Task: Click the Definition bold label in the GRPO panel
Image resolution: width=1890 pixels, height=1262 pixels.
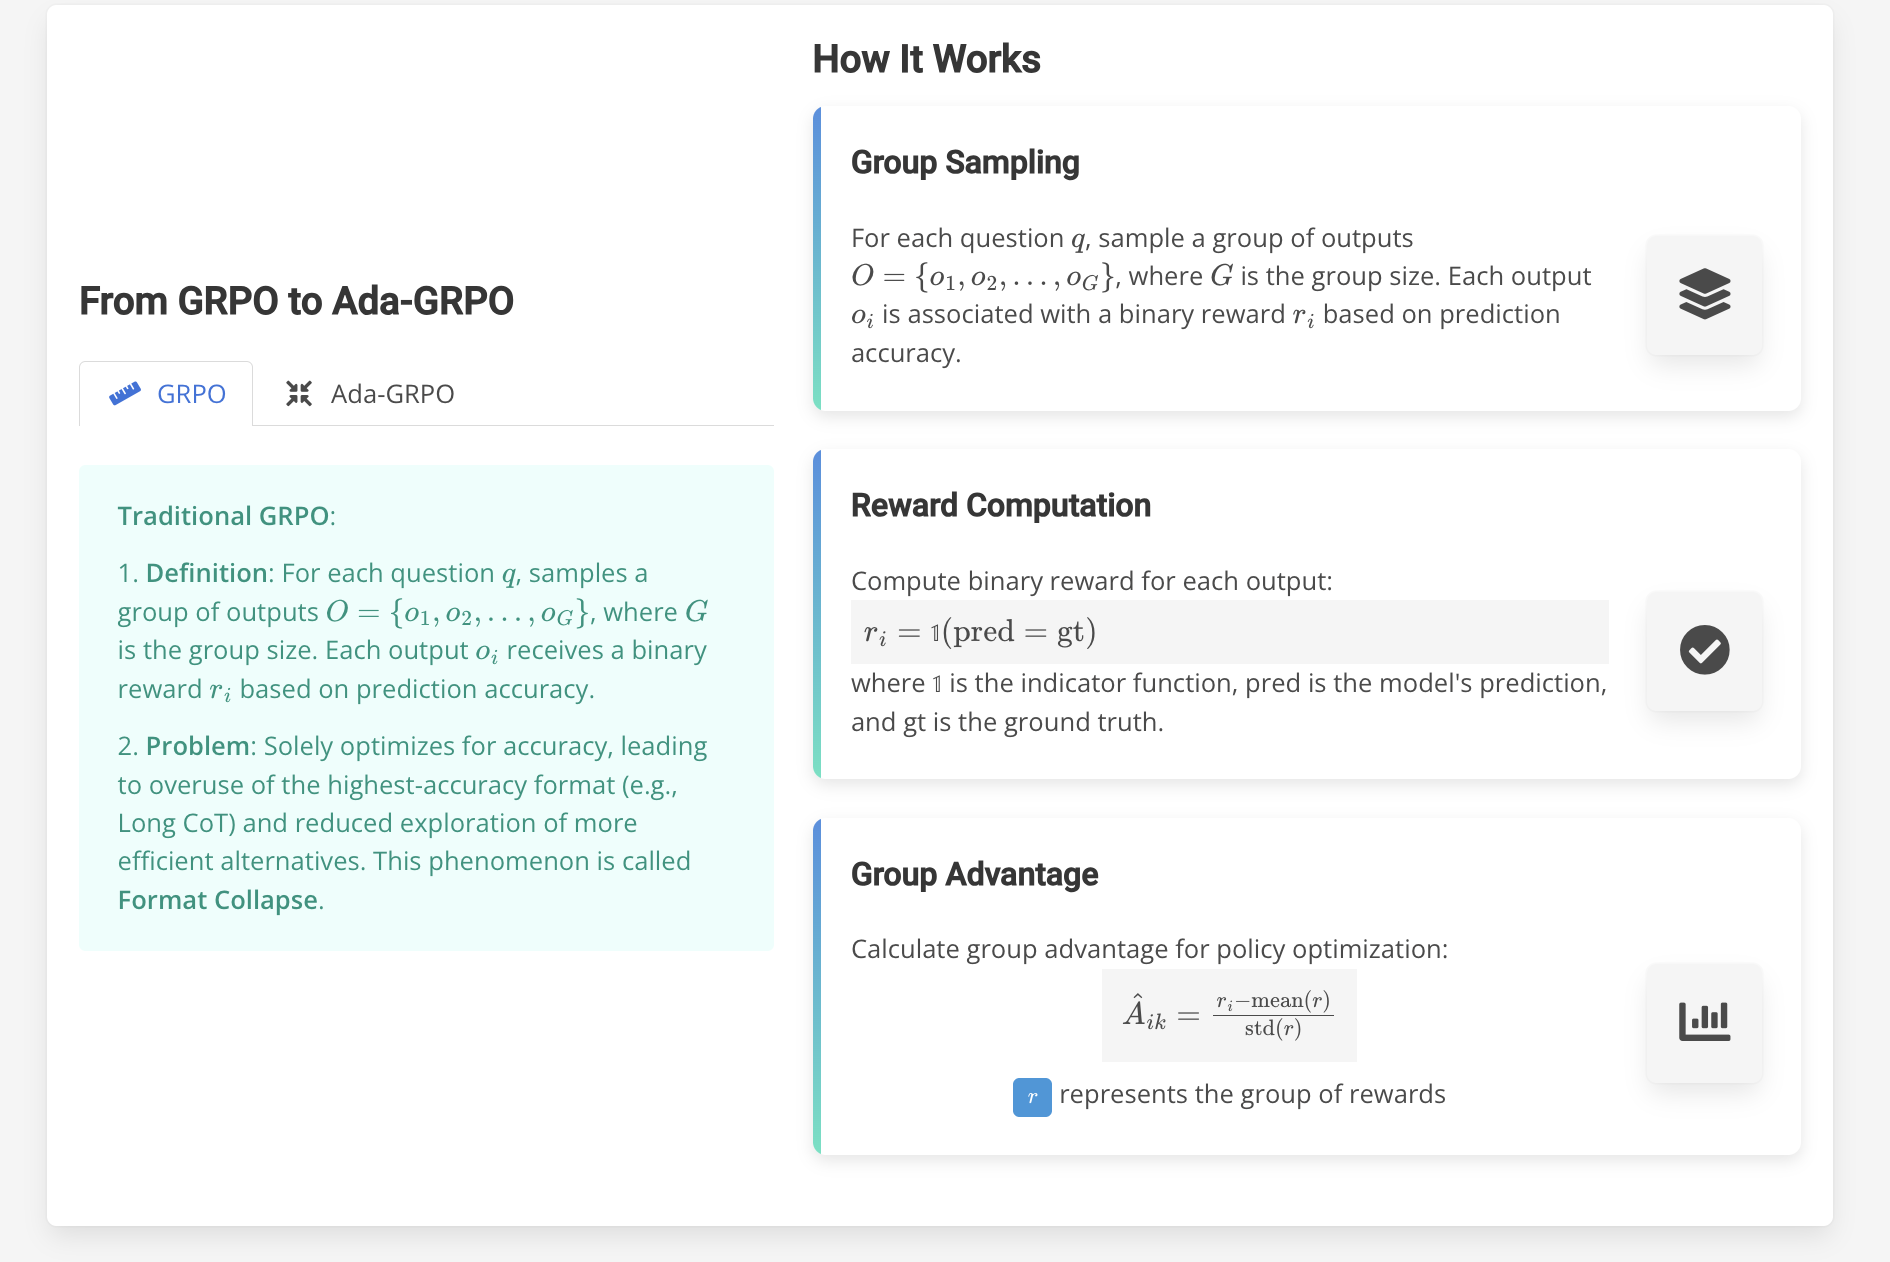Action: pyautogui.click(x=206, y=573)
